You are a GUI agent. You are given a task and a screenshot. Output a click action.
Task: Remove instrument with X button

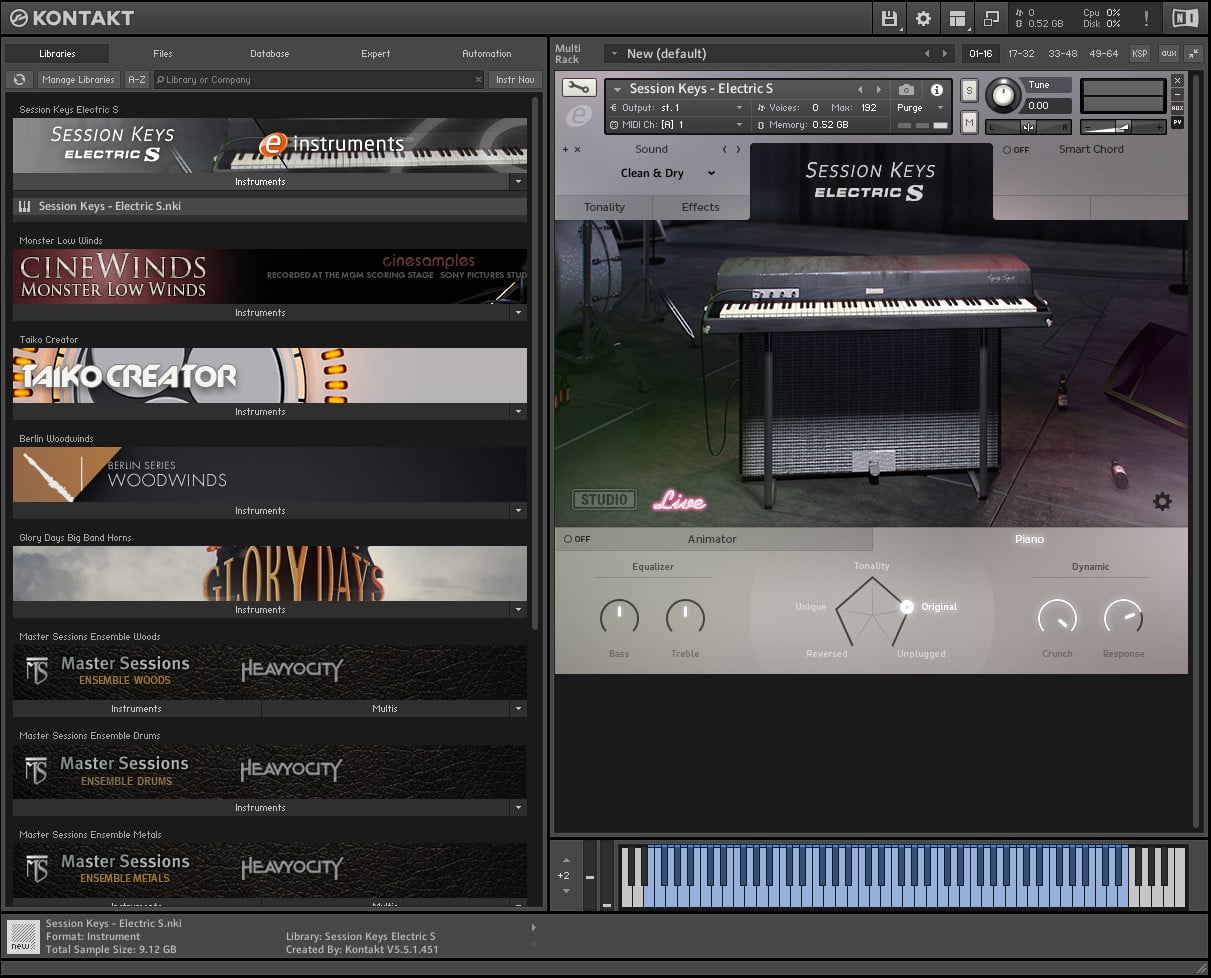1177,80
